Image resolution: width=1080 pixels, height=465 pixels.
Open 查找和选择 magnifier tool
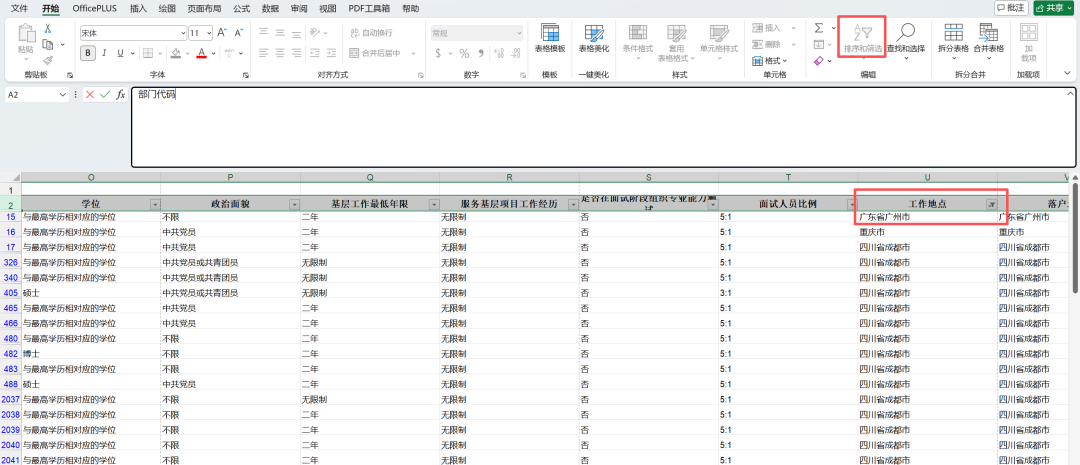pos(905,39)
